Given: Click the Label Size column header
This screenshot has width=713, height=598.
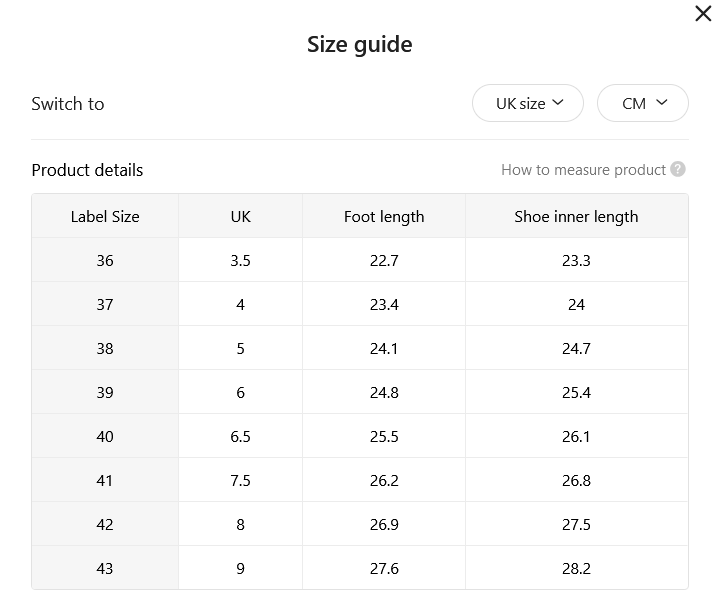Looking at the screenshot, I should click(105, 216).
